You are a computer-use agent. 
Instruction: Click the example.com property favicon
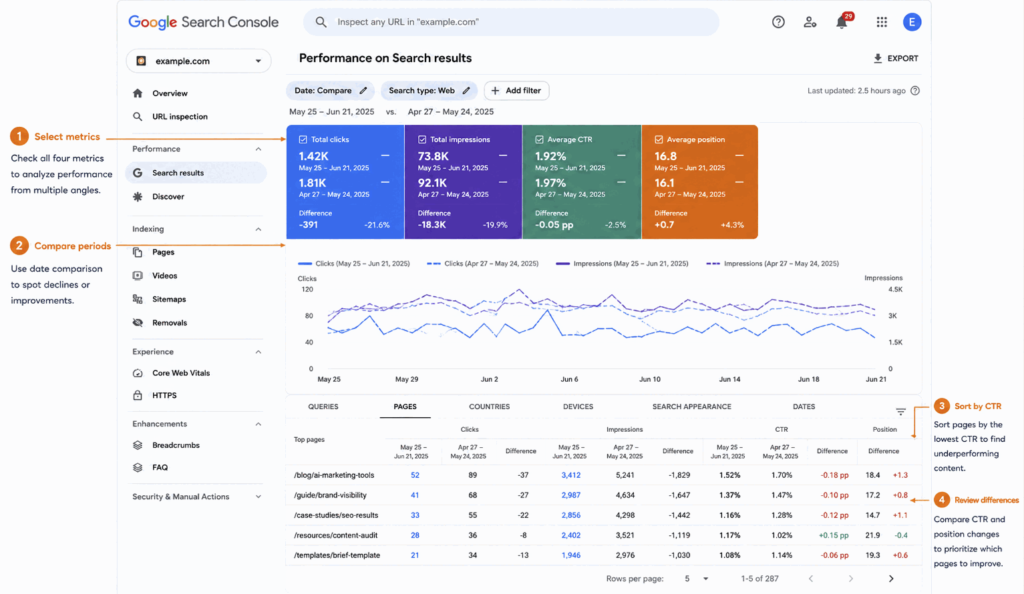pos(141,61)
